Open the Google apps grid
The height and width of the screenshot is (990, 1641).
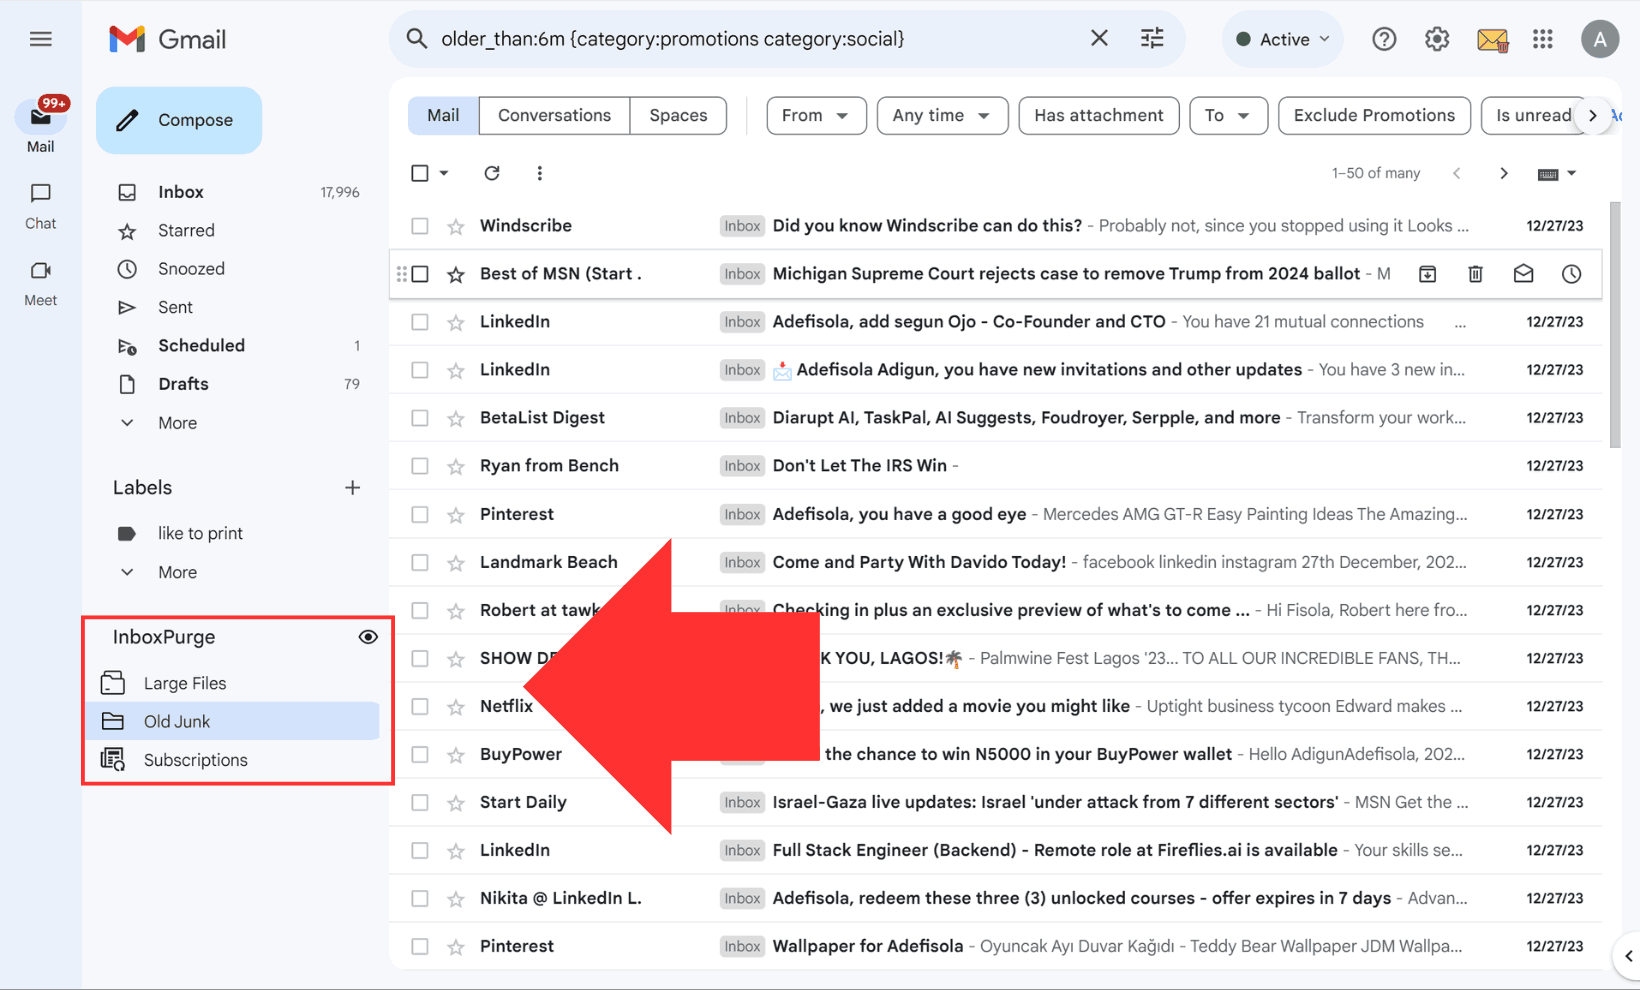(x=1543, y=39)
